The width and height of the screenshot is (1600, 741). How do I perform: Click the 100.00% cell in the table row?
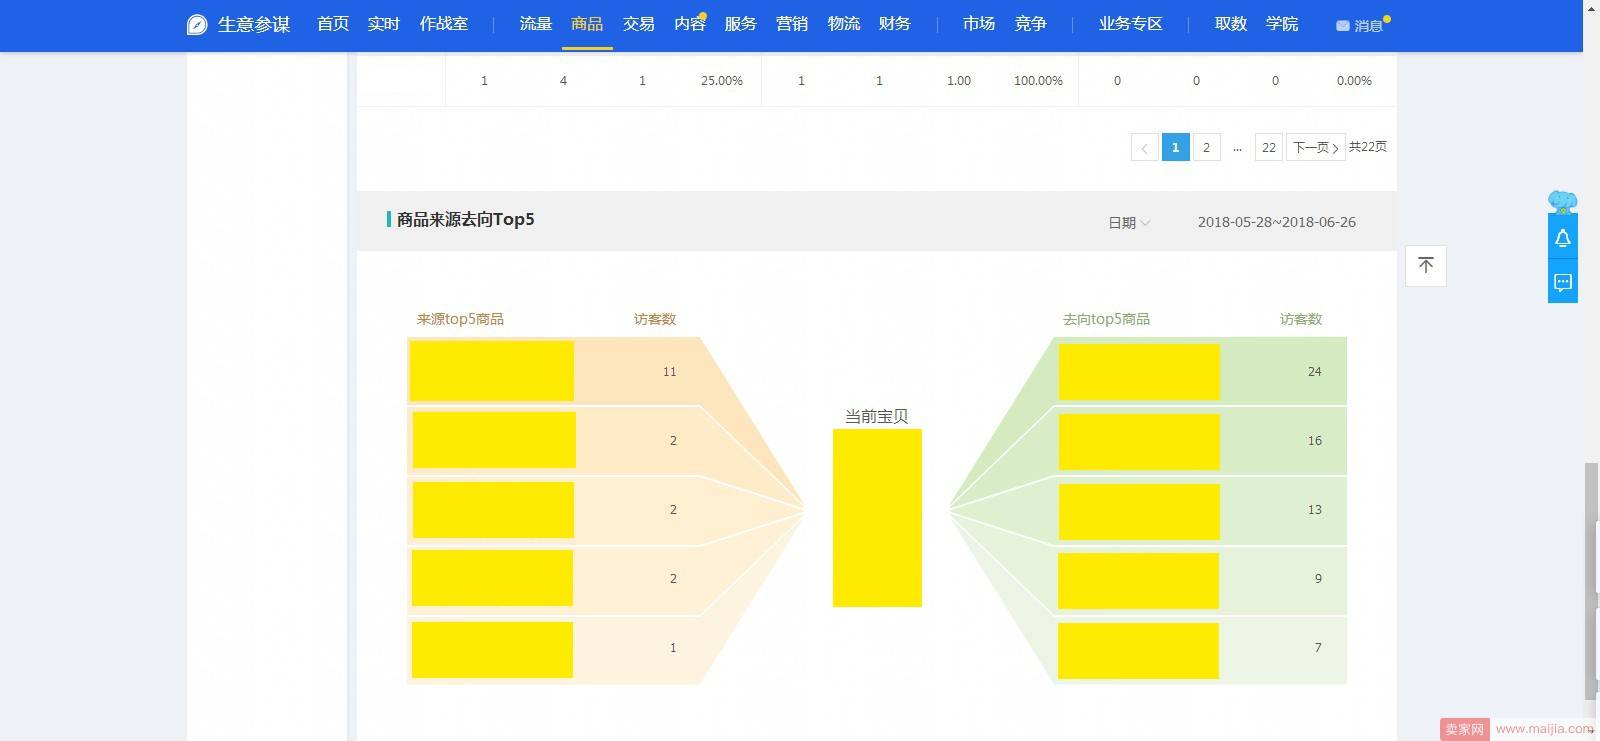[1038, 81]
